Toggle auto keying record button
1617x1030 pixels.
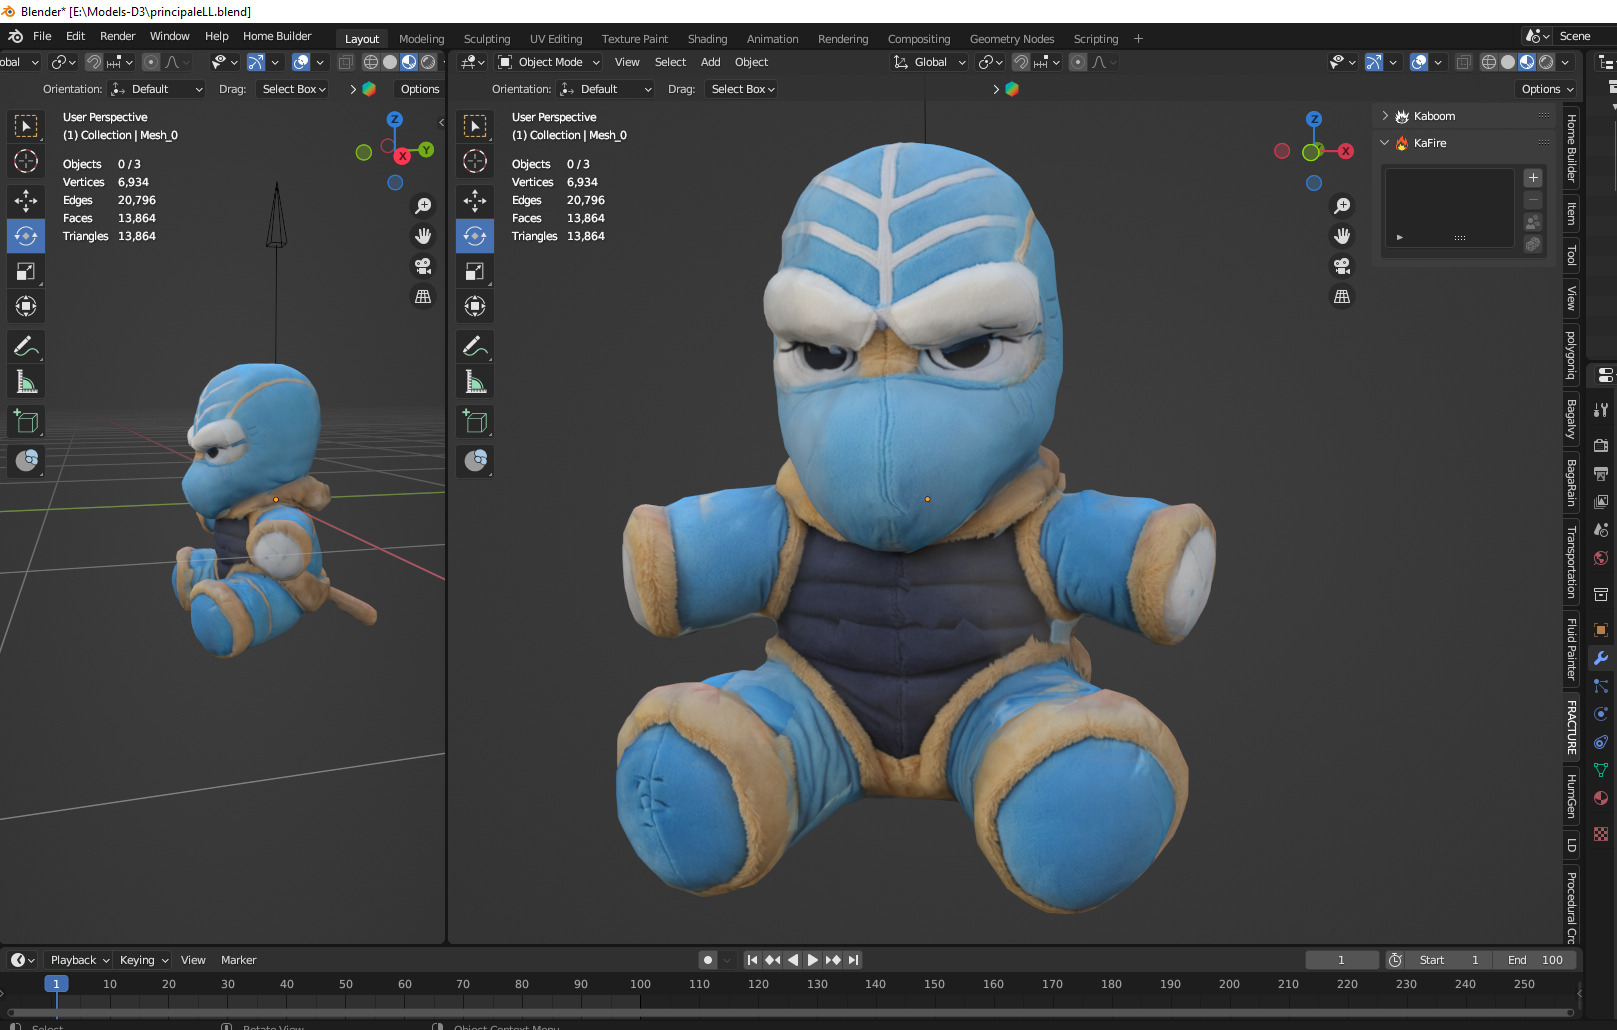pyautogui.click(x=708, y=960)
